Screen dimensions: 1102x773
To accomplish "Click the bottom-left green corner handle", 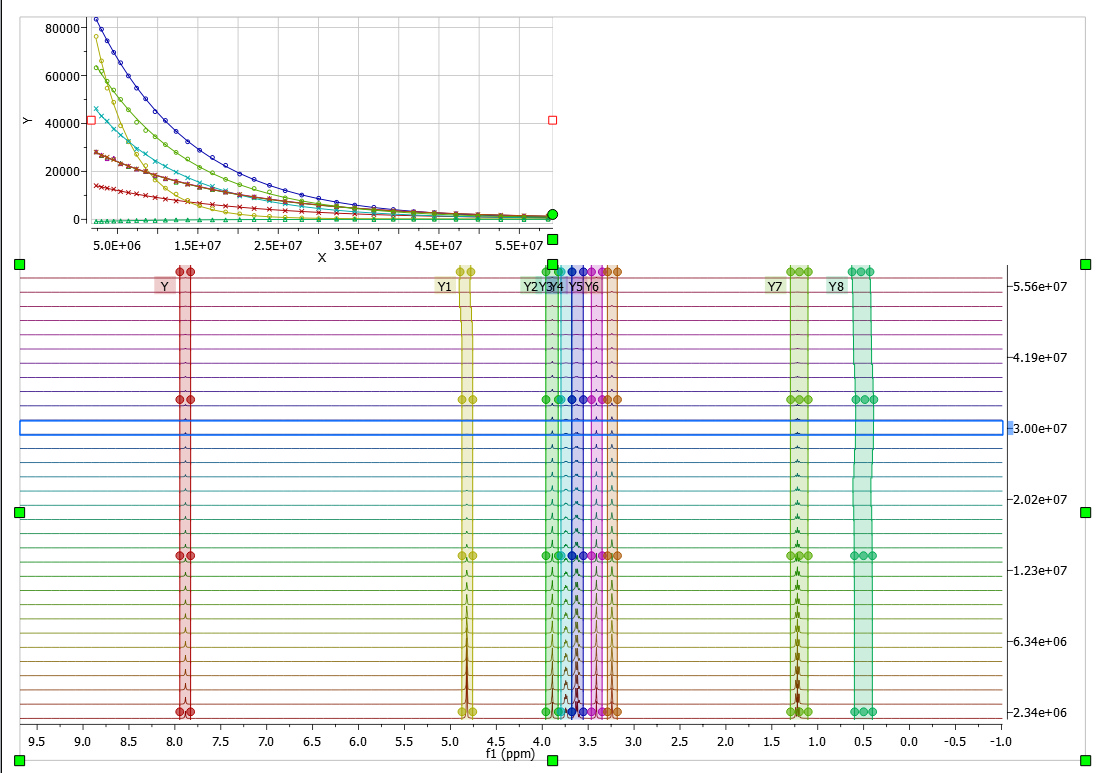I will click(x=19, y=761).
